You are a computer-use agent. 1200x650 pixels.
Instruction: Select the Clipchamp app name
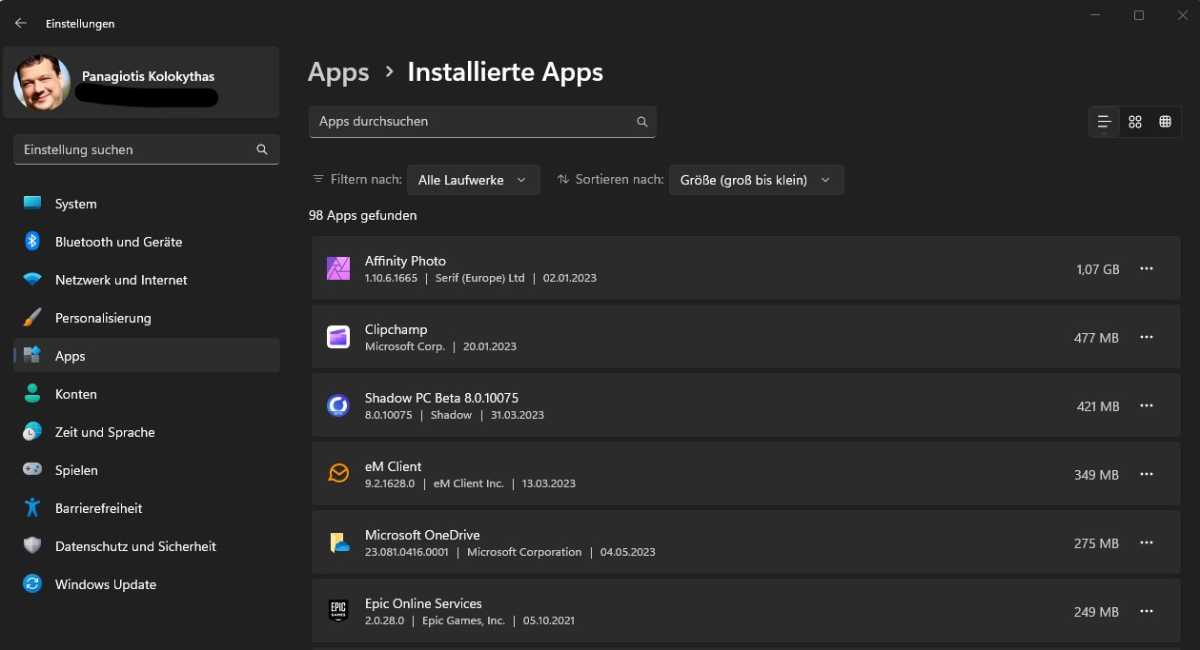tap(396, 329)
